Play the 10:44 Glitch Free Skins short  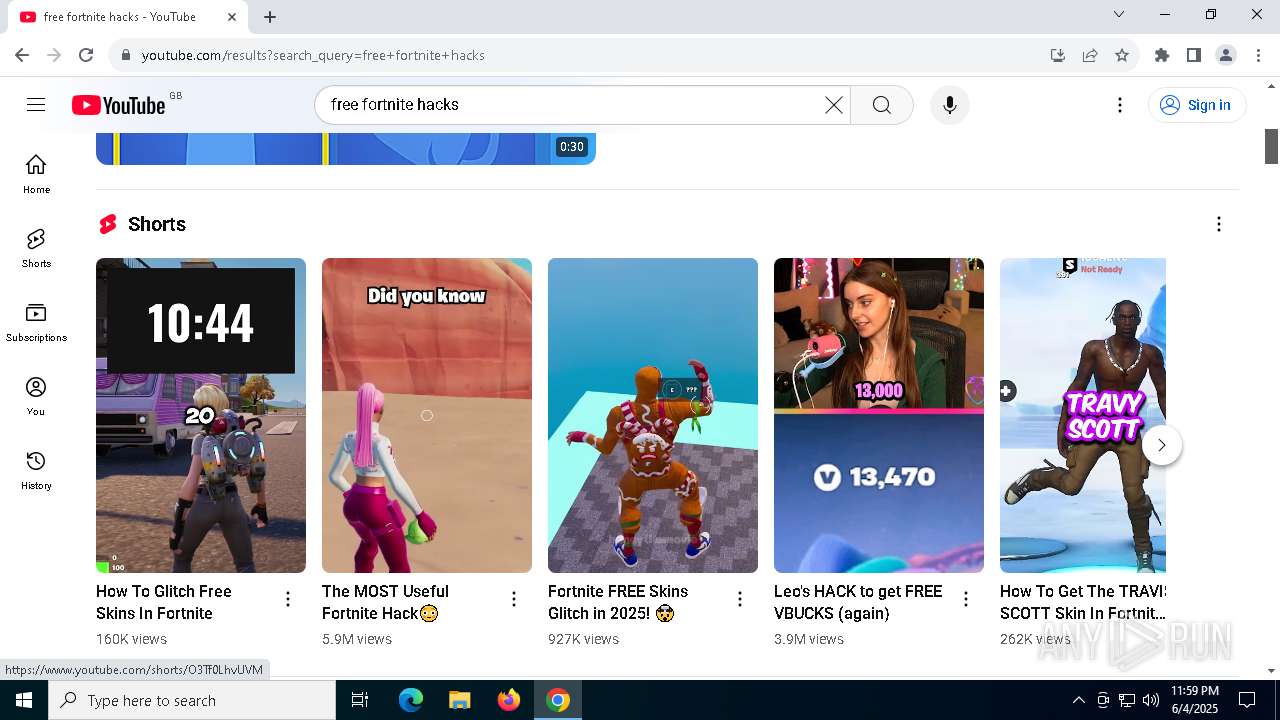tap(201, 415)
